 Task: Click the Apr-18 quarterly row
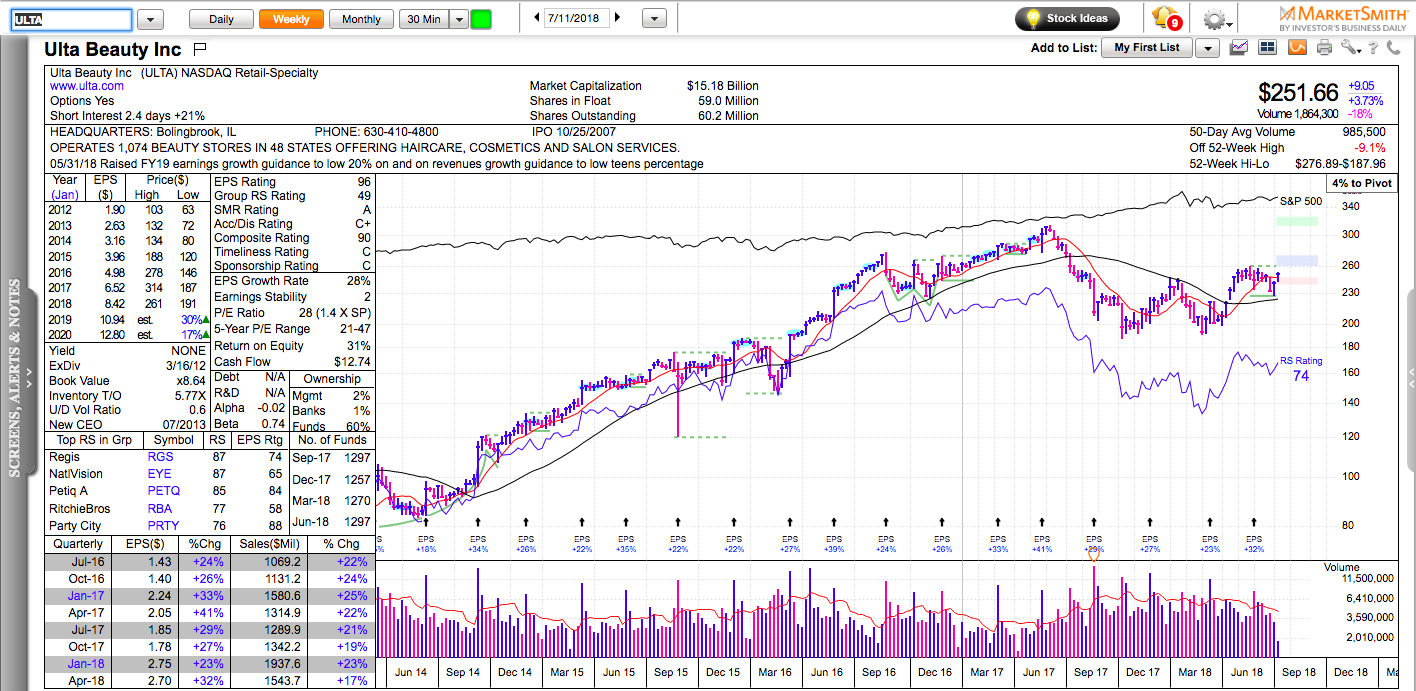click(x=210, y=680)
